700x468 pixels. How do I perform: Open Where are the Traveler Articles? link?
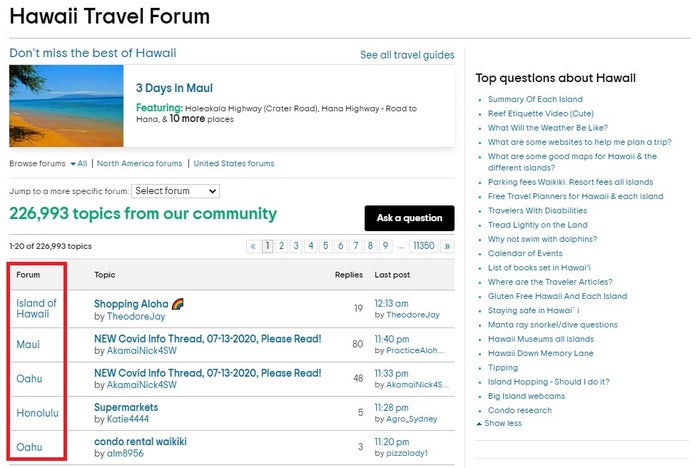coord(550,282)
